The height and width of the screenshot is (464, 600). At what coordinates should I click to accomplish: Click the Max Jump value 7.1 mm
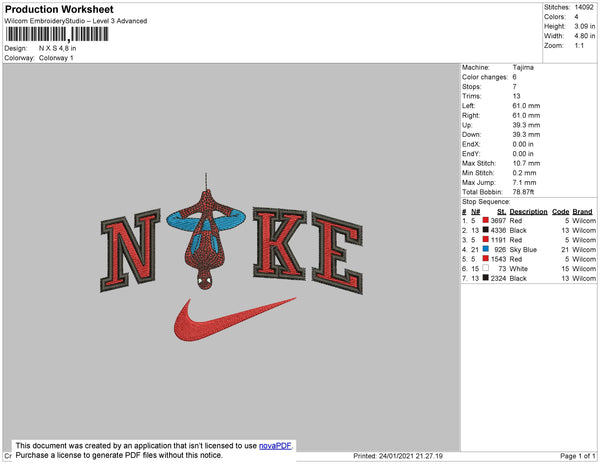tap(524, 182)
